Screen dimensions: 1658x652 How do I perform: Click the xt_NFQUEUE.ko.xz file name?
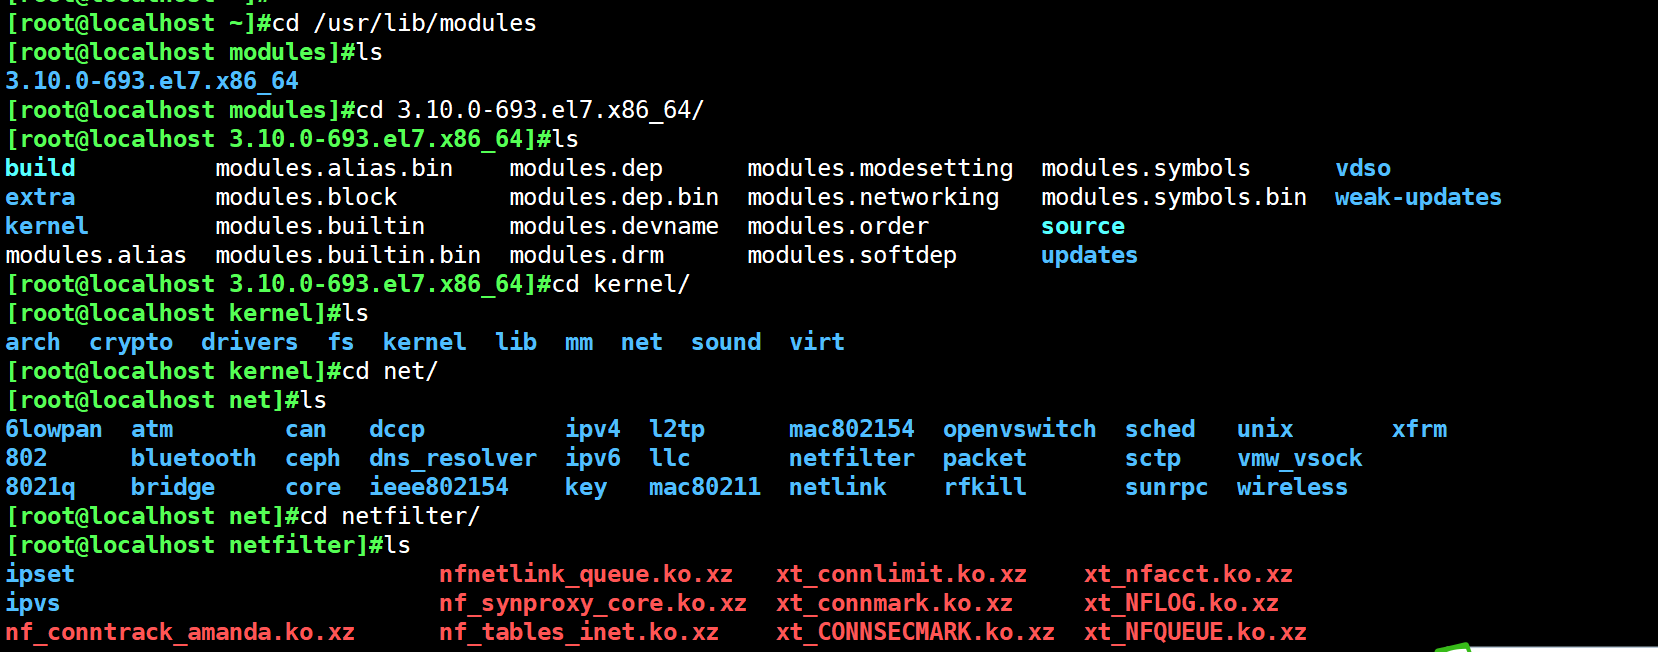1194,632
